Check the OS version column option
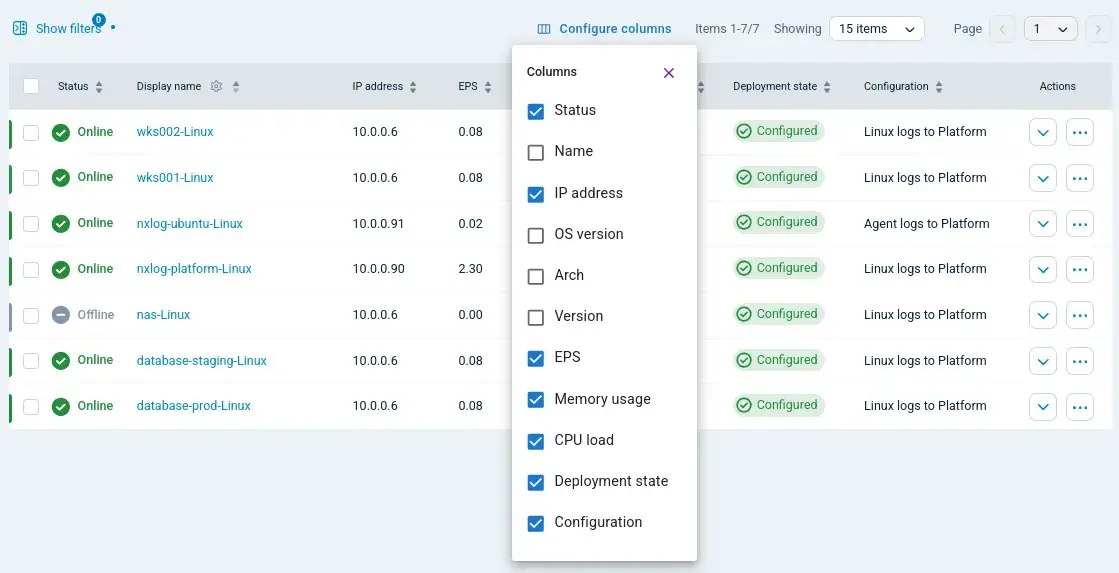 click(536, 235)
